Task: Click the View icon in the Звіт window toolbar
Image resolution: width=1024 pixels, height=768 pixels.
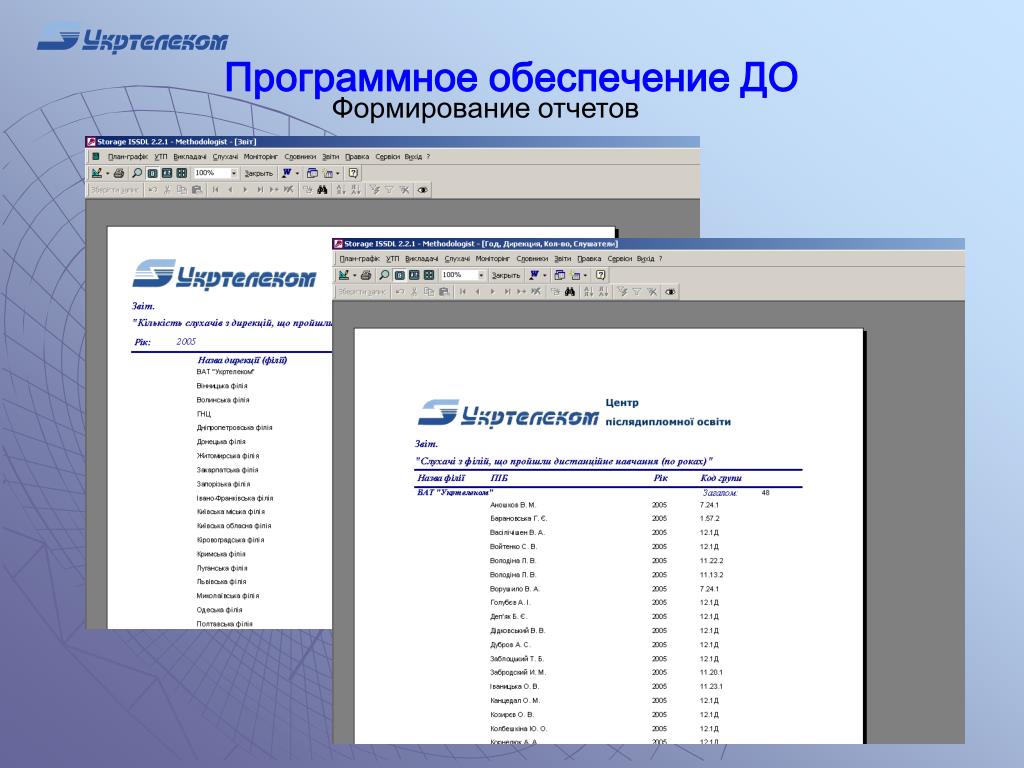Action: (x=97, y=173)
